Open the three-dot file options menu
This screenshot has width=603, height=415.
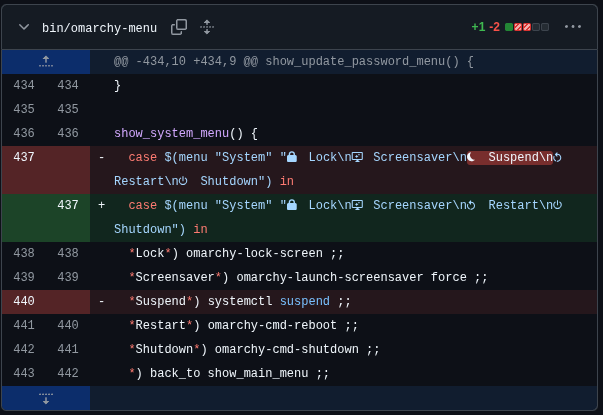573,27
